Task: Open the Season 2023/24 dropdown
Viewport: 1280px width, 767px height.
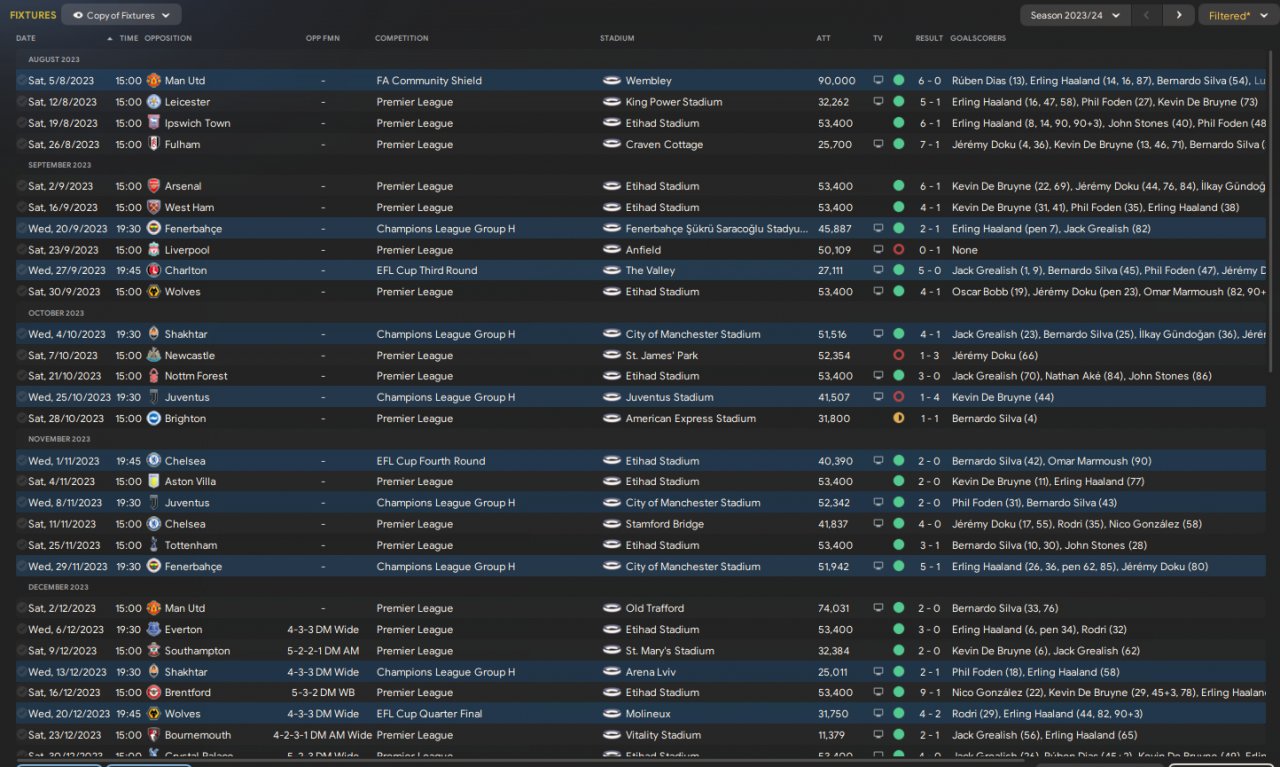Action: click(1075, 15)
